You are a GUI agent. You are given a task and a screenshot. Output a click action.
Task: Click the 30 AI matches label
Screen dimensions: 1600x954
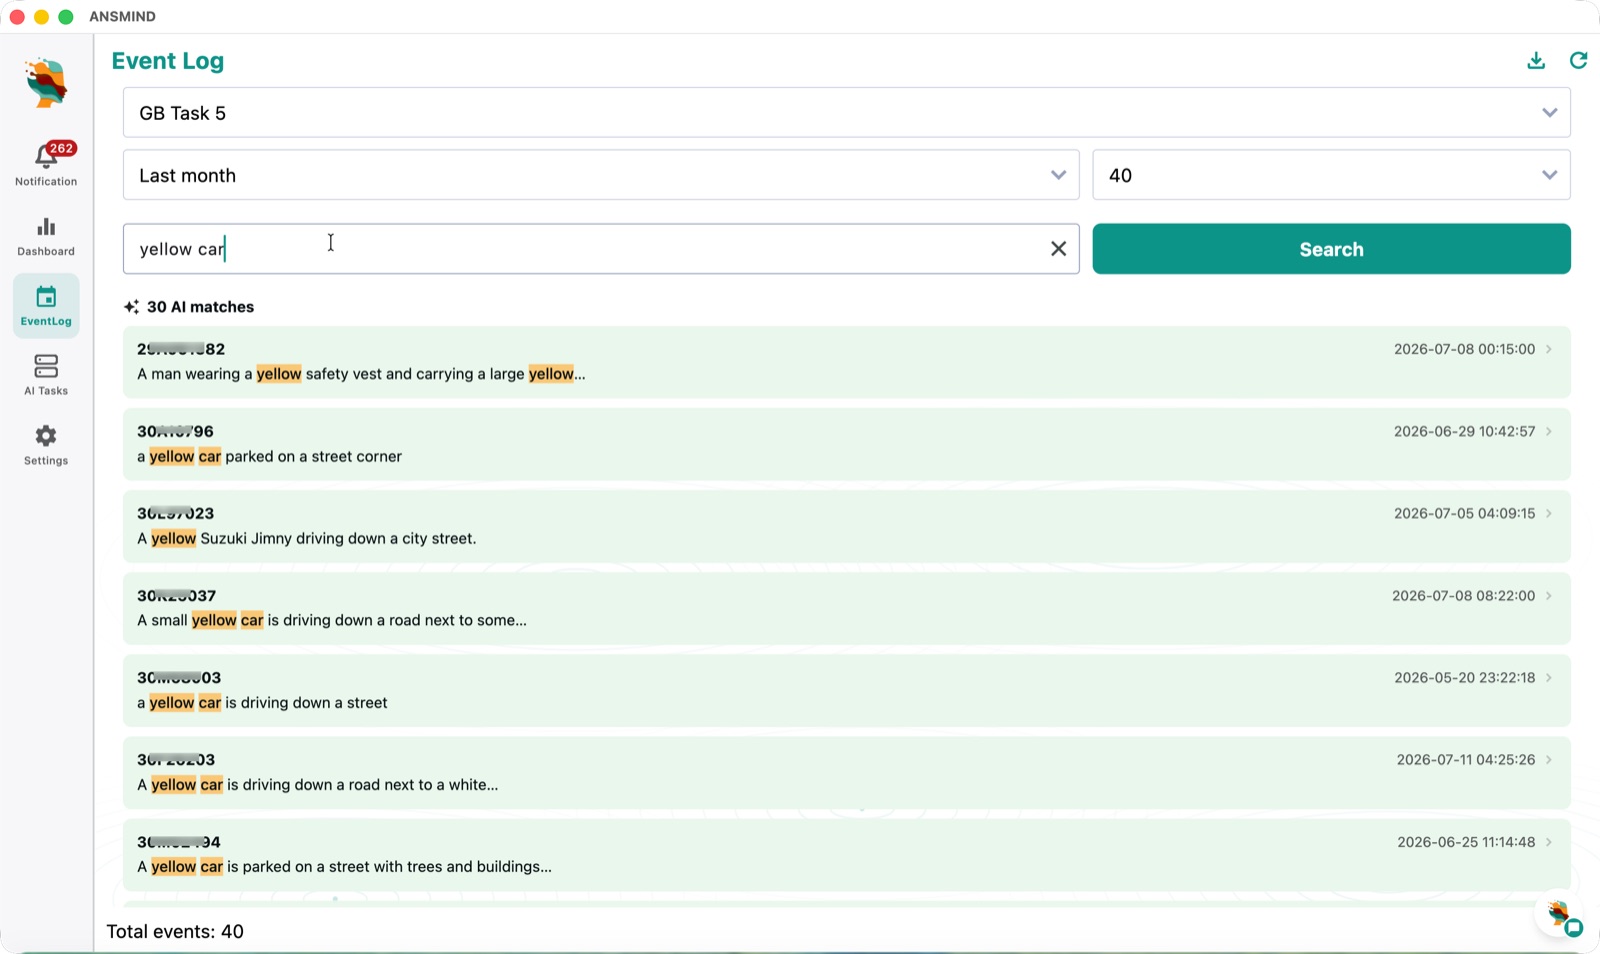coord(200,307)
